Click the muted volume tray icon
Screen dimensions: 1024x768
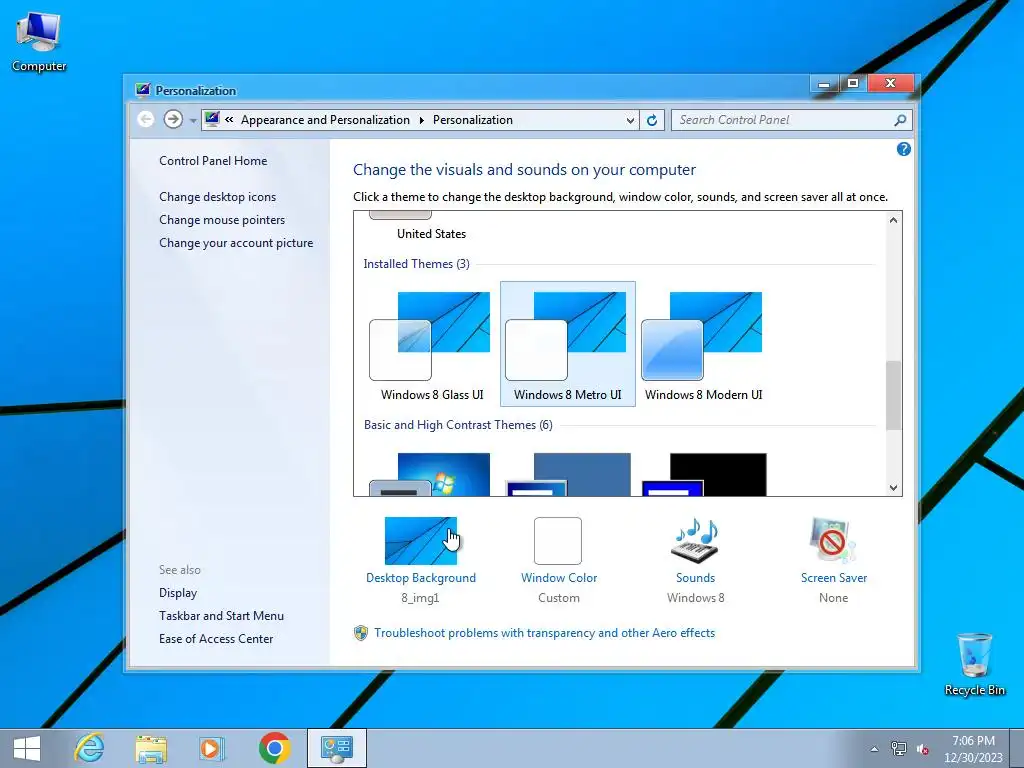coord(923,749)
